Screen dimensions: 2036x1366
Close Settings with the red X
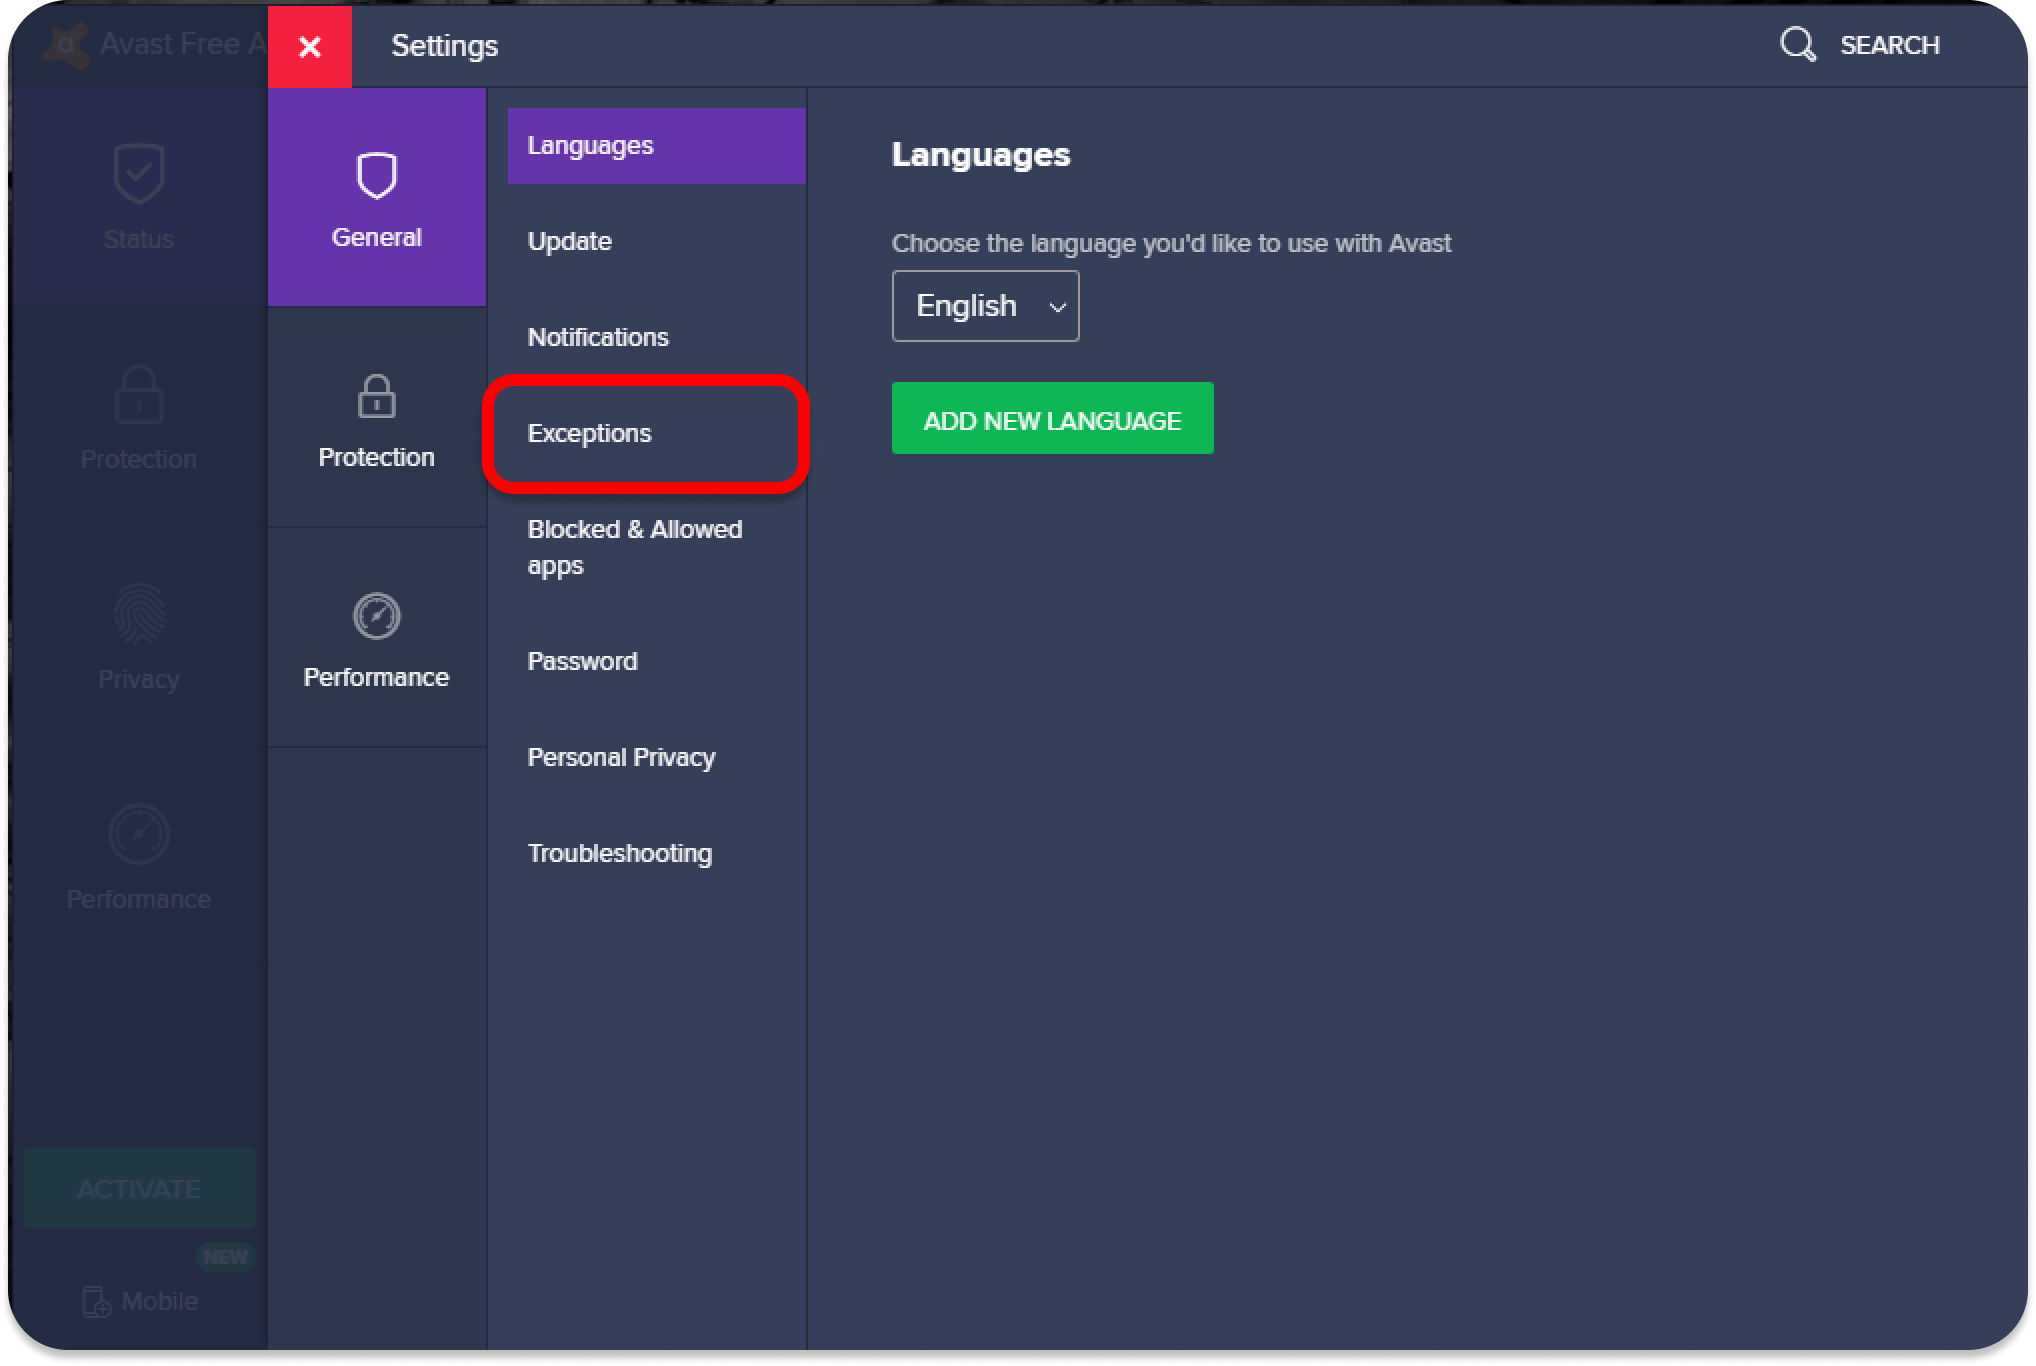(x=310, y=46)
